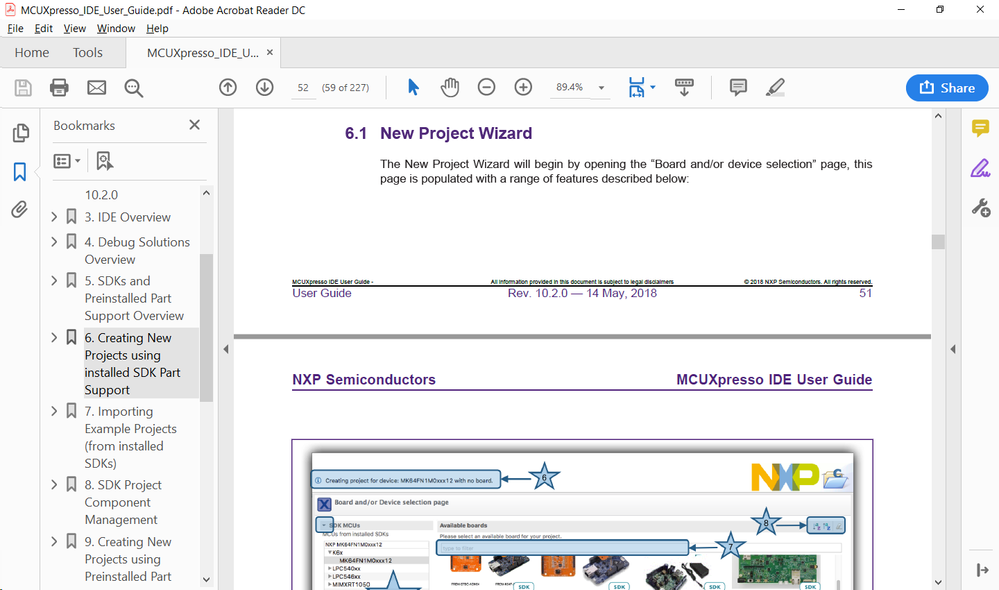The width and height of the screenshot is (999, 590).
Task: Select bookmark 4. Debug Solutions Overview
Action: pyautogui.click(x=137, y=250)
